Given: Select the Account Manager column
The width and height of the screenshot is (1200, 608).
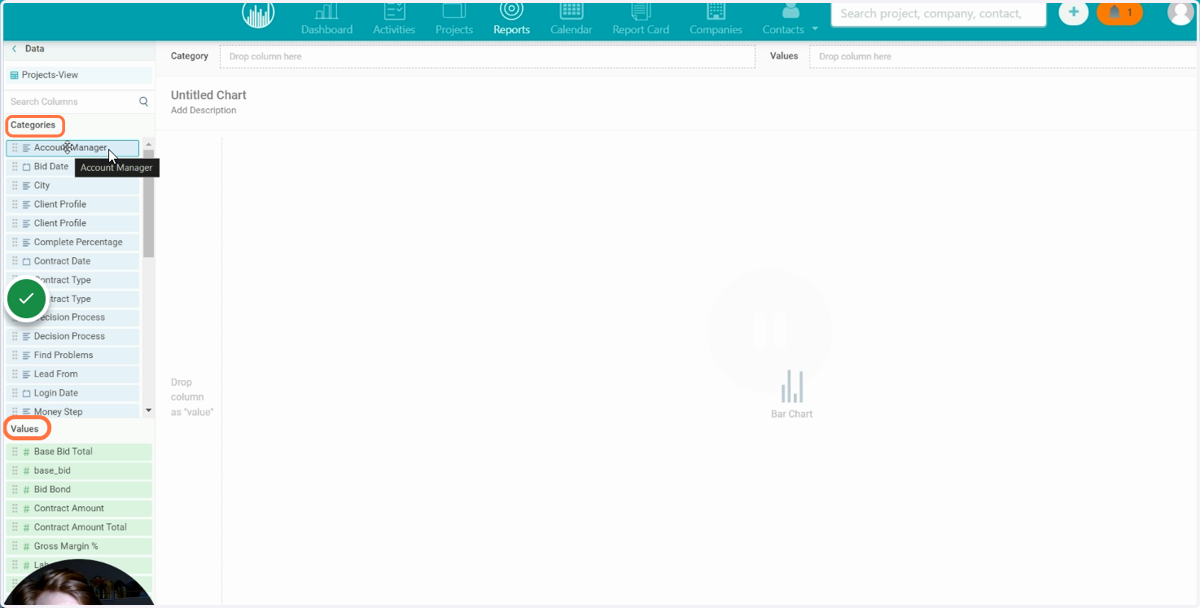Looking at the screenshot, I should click(72, 148).
